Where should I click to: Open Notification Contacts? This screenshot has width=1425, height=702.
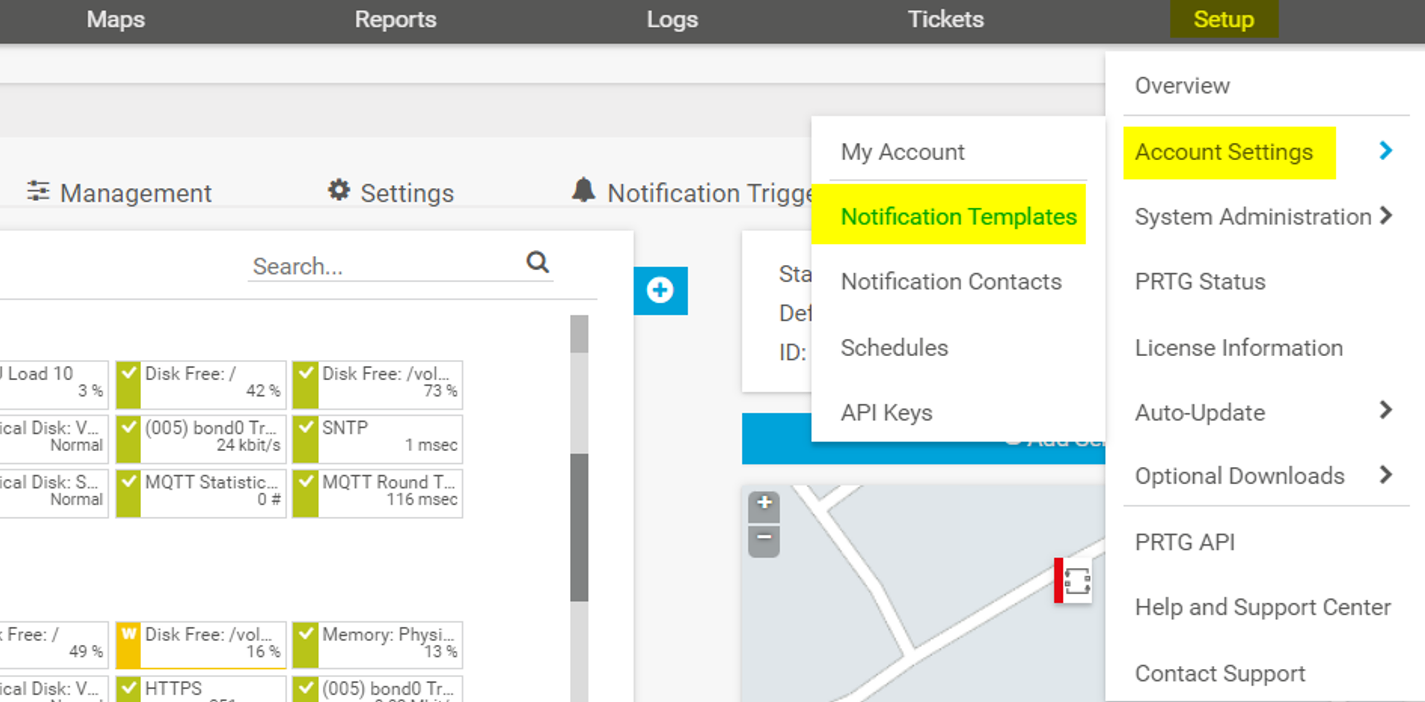point(950,282)
